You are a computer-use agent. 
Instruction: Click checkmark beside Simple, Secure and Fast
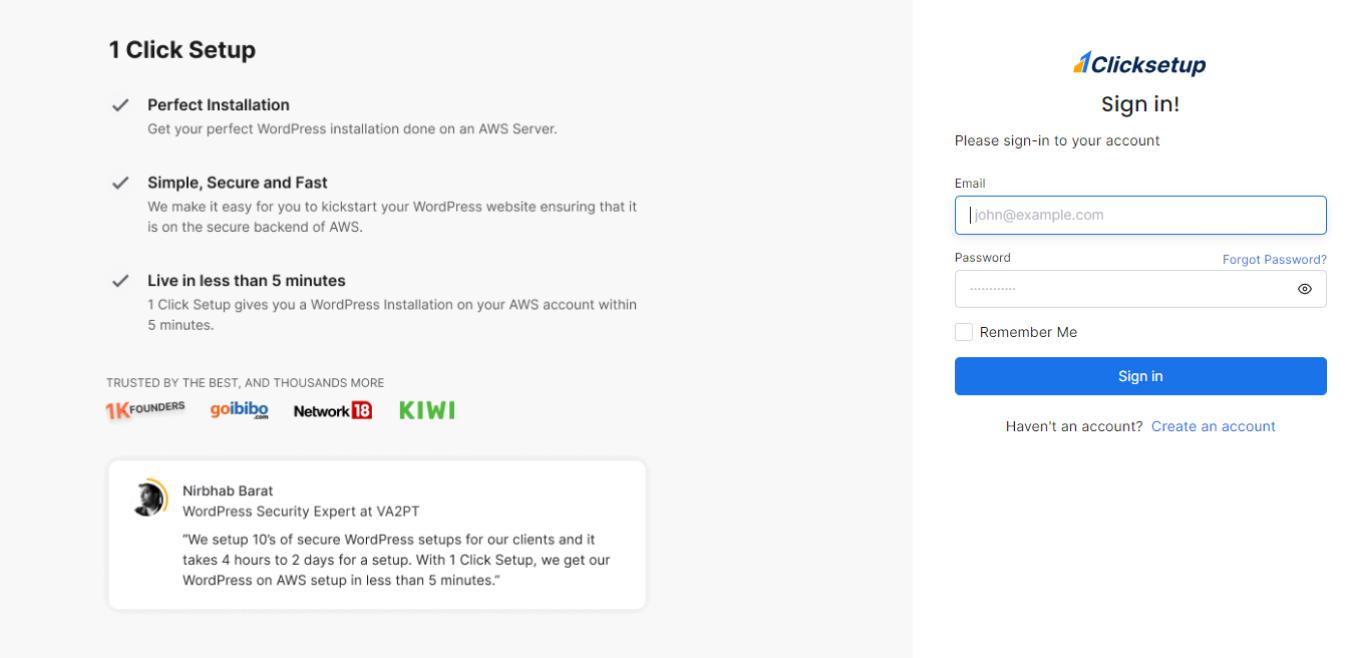coord(120,183)
